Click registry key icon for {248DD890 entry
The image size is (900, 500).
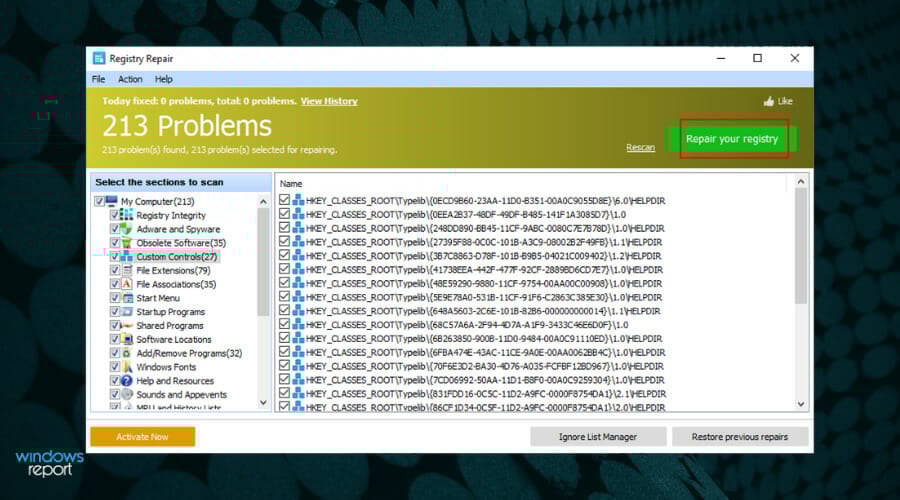[x=298, y=228]
